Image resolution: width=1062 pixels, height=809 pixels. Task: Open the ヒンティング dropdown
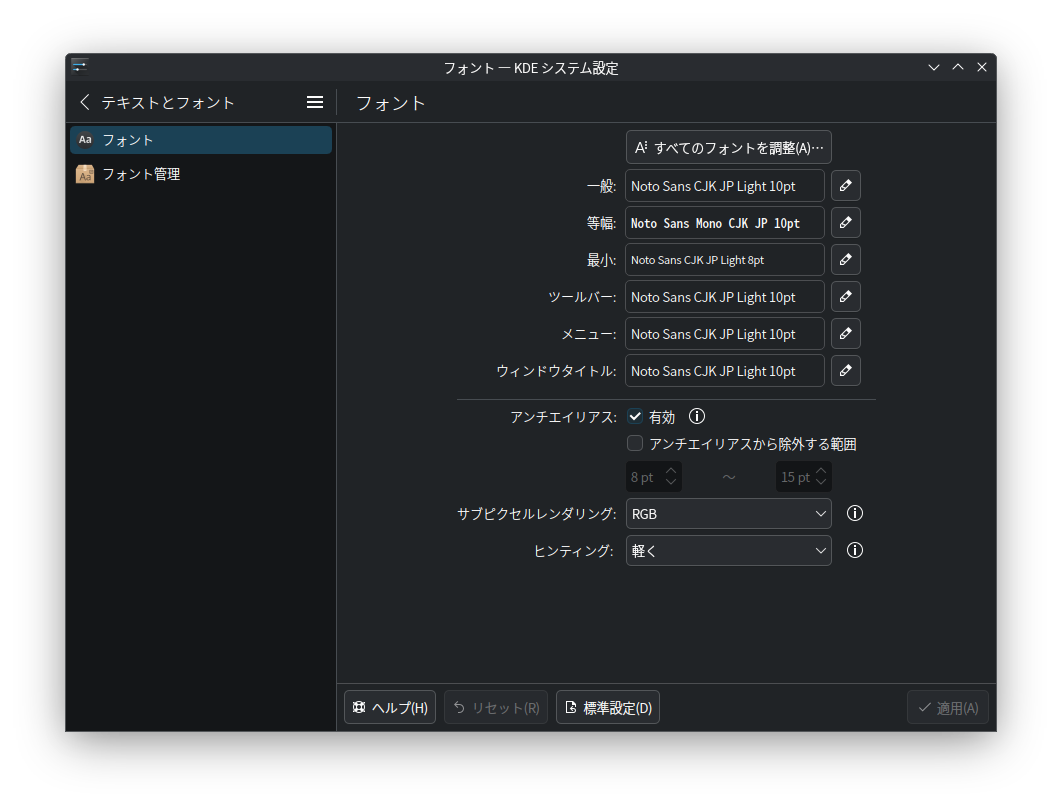tap(729, 551)
